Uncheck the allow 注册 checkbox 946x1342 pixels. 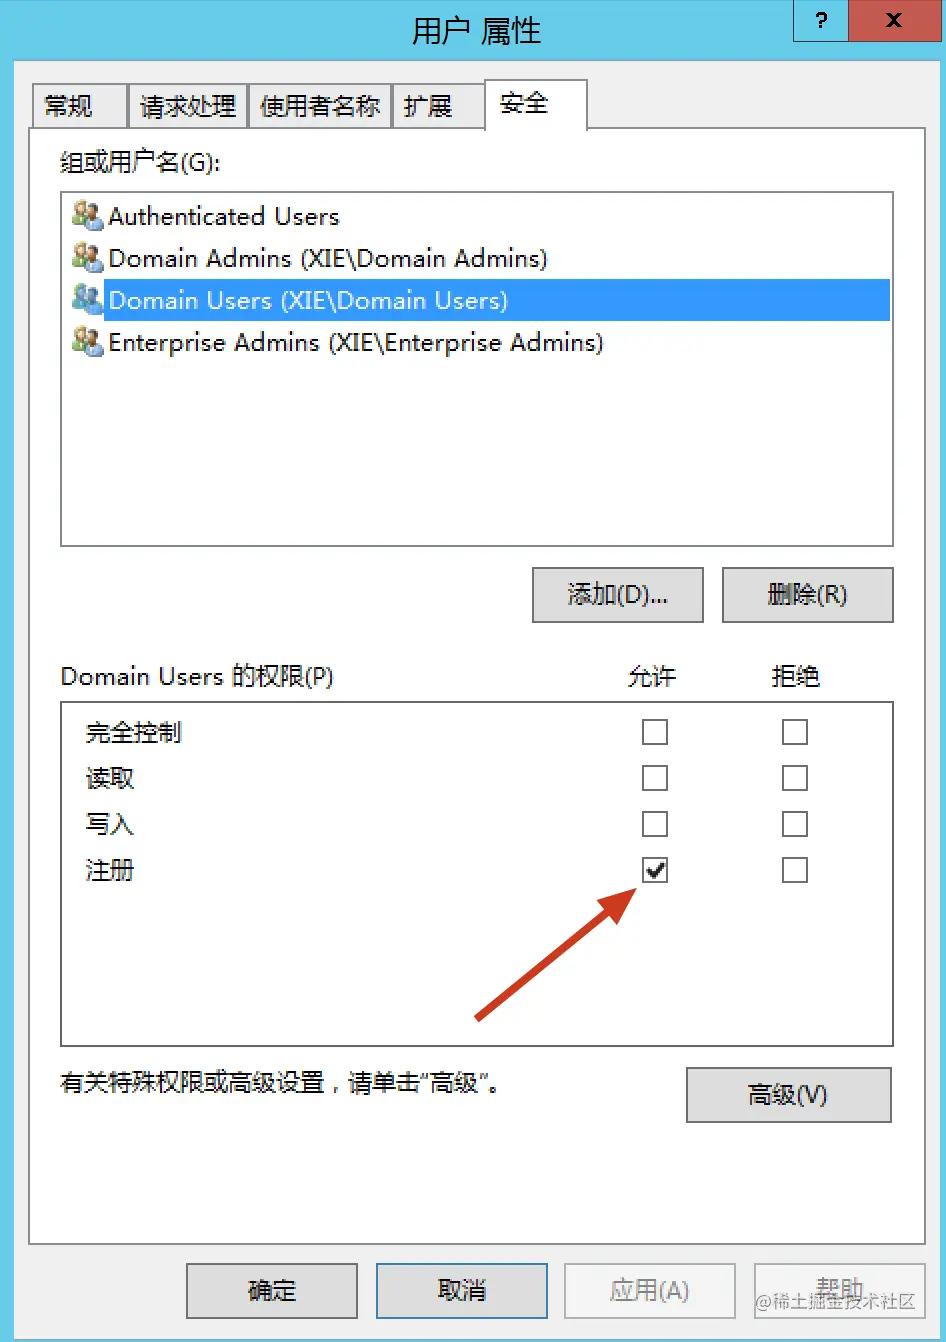pos(655,870)
